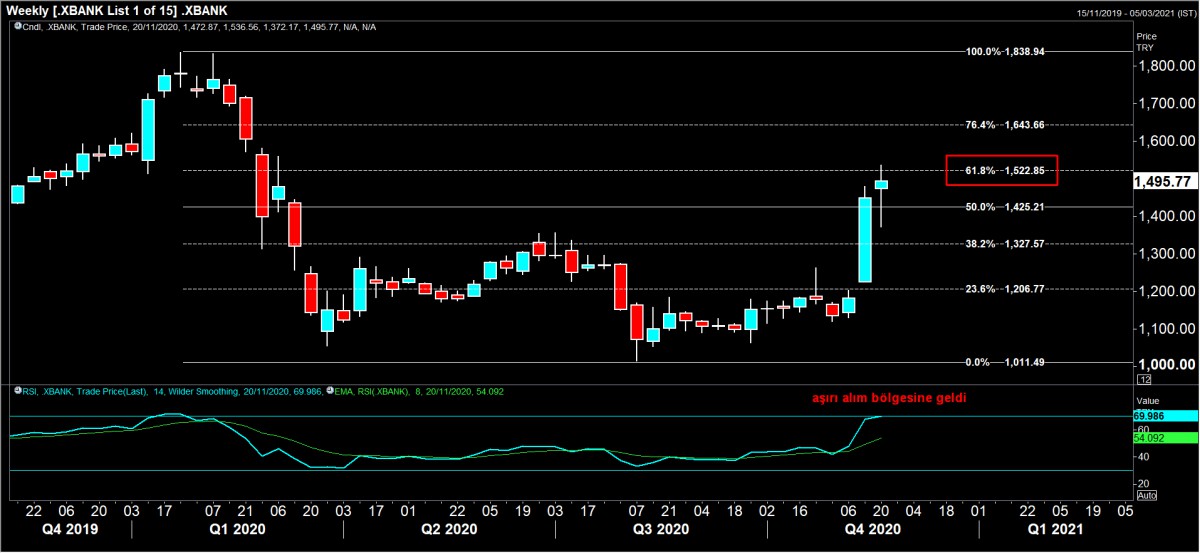Click the 23.6% Fibonacci level label 1,206.77
This screenshot has width=1200, height=553.
pyautogui.click(x=1005, y=289)
